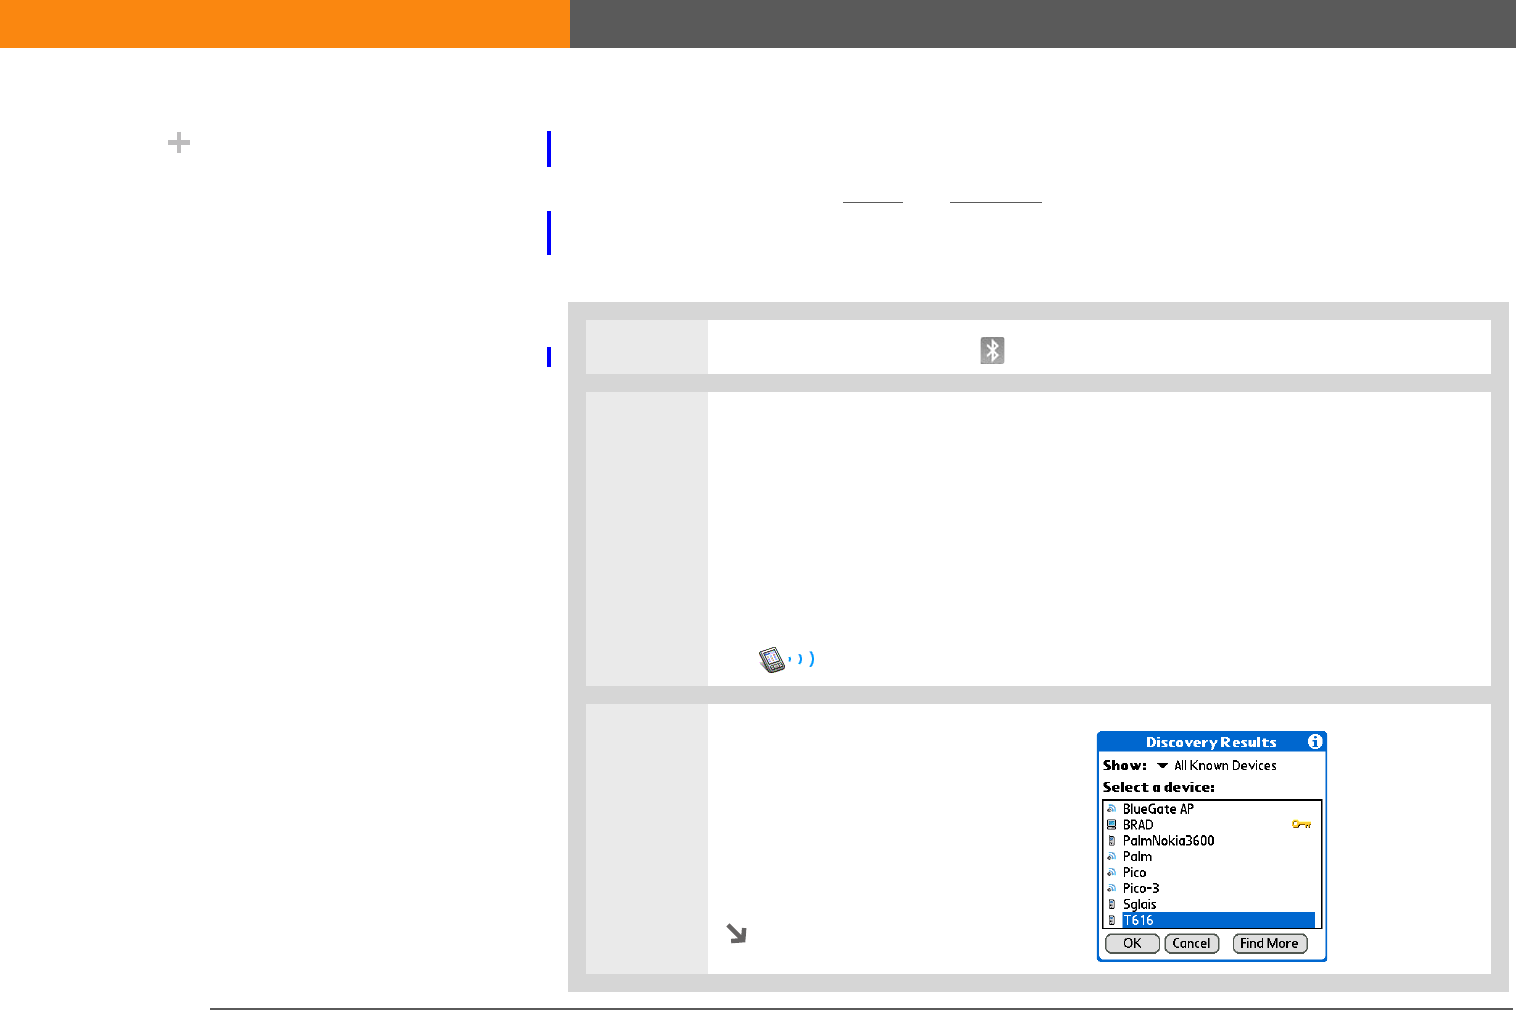This screenshot has height=1010, width=1516.
Task: Open the Discovery Results info icon
Action: coord(1315,742)
